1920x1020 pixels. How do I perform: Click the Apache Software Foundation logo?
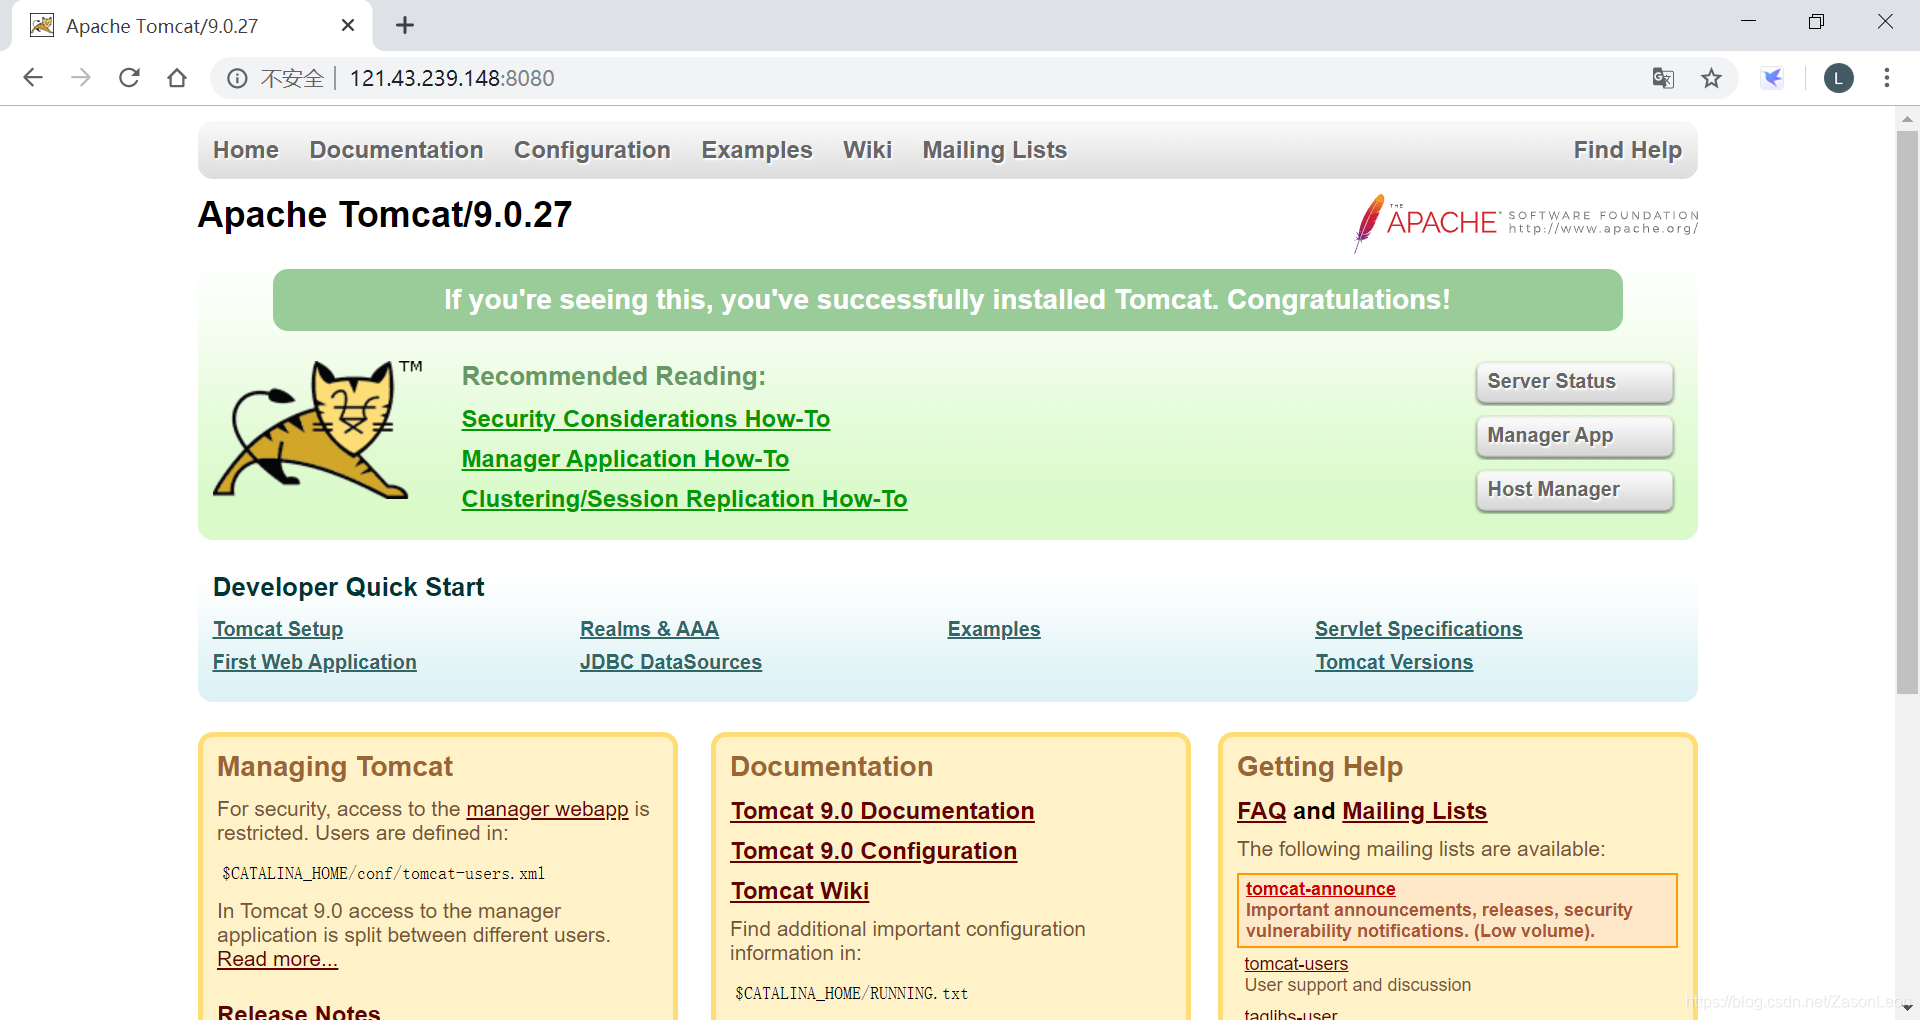pyautogui.click(x=1526, y=222)
